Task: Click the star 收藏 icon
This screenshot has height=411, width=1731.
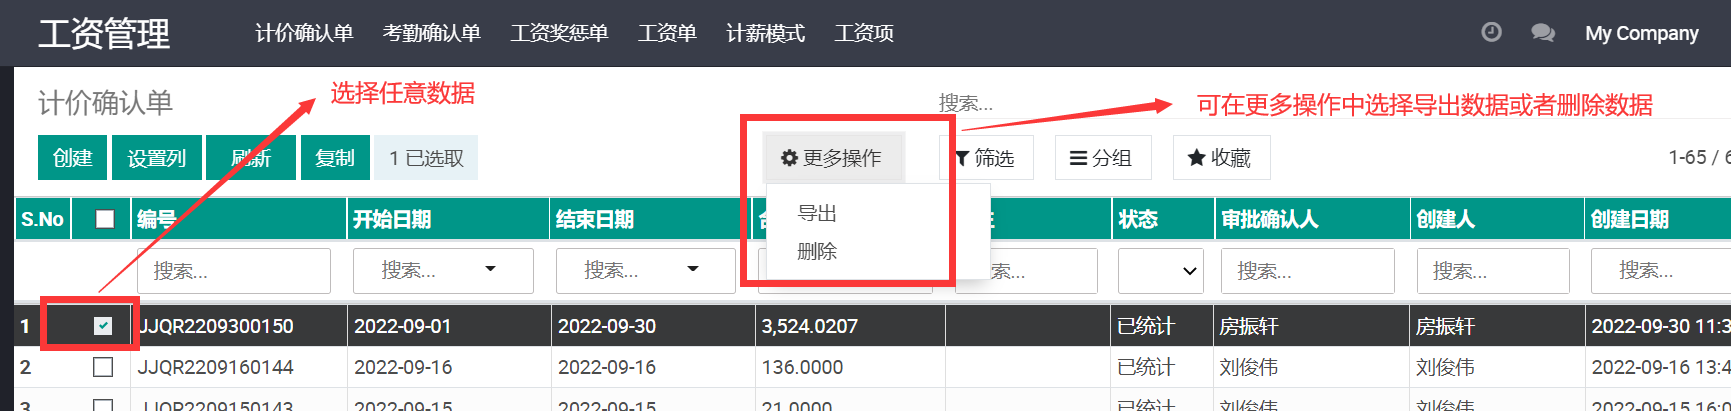Action: [x=1196, y=158]
